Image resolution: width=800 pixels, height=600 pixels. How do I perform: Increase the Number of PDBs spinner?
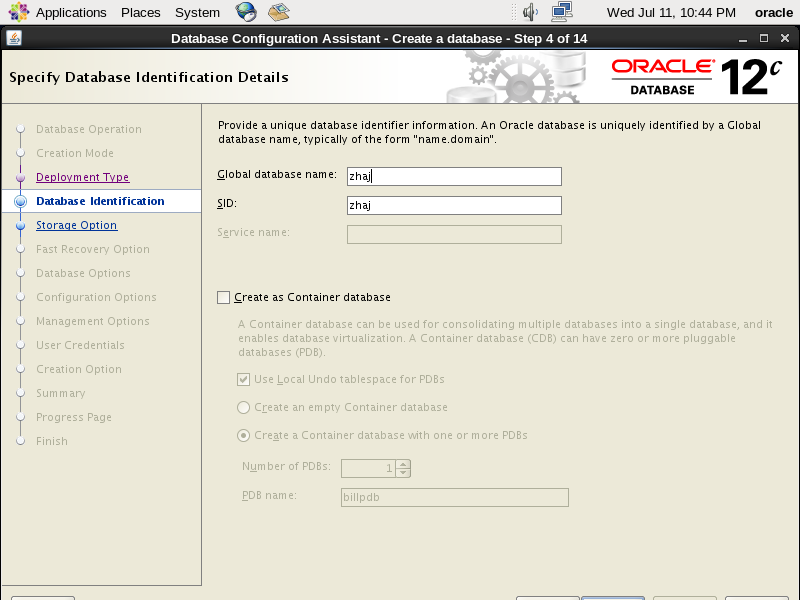coord(403,464)
